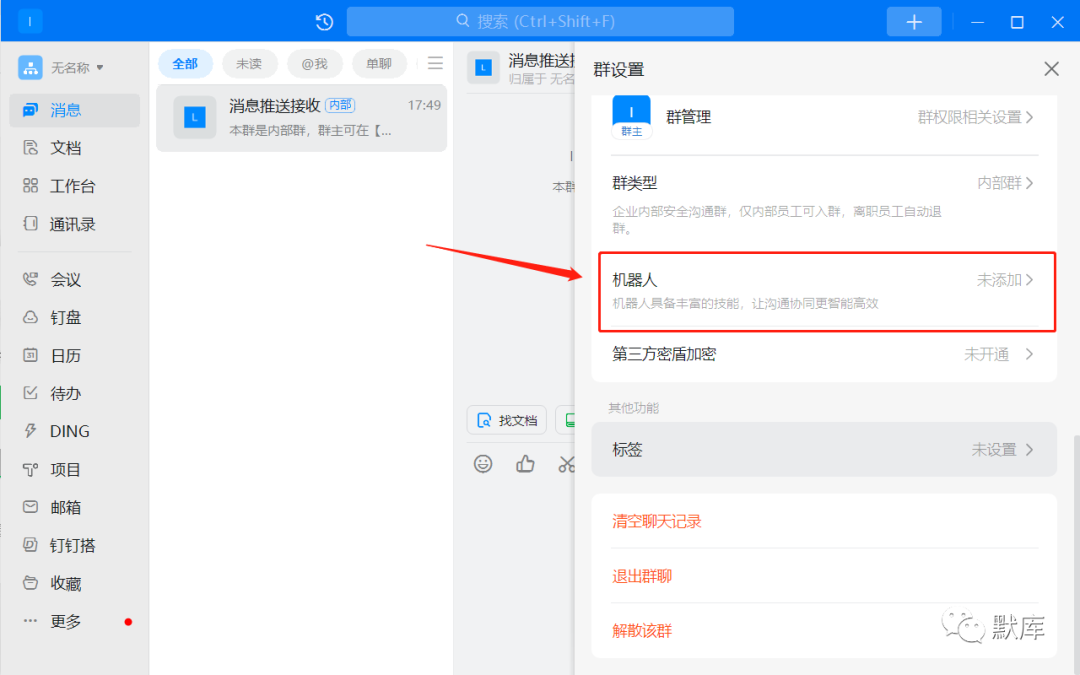Viewport: 1080px width, 675px height.
Task: Minimize the DingTalk window
Action: pos(977,22)
